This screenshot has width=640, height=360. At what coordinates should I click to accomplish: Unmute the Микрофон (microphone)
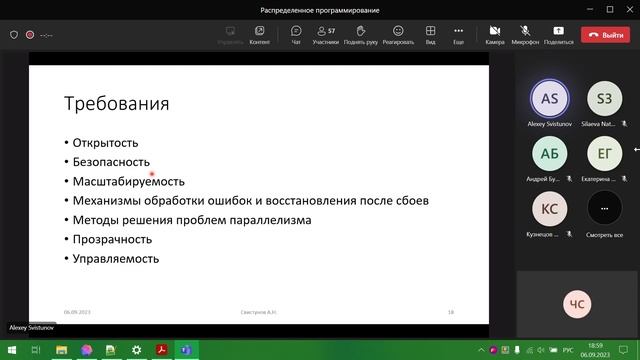click(525, 35)
